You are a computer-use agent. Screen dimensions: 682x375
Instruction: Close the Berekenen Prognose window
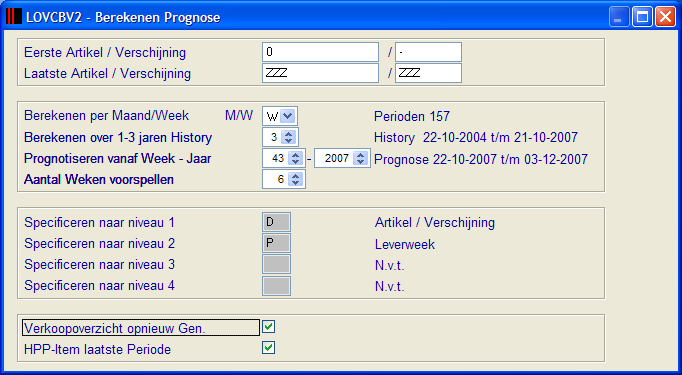click(665, 17)
